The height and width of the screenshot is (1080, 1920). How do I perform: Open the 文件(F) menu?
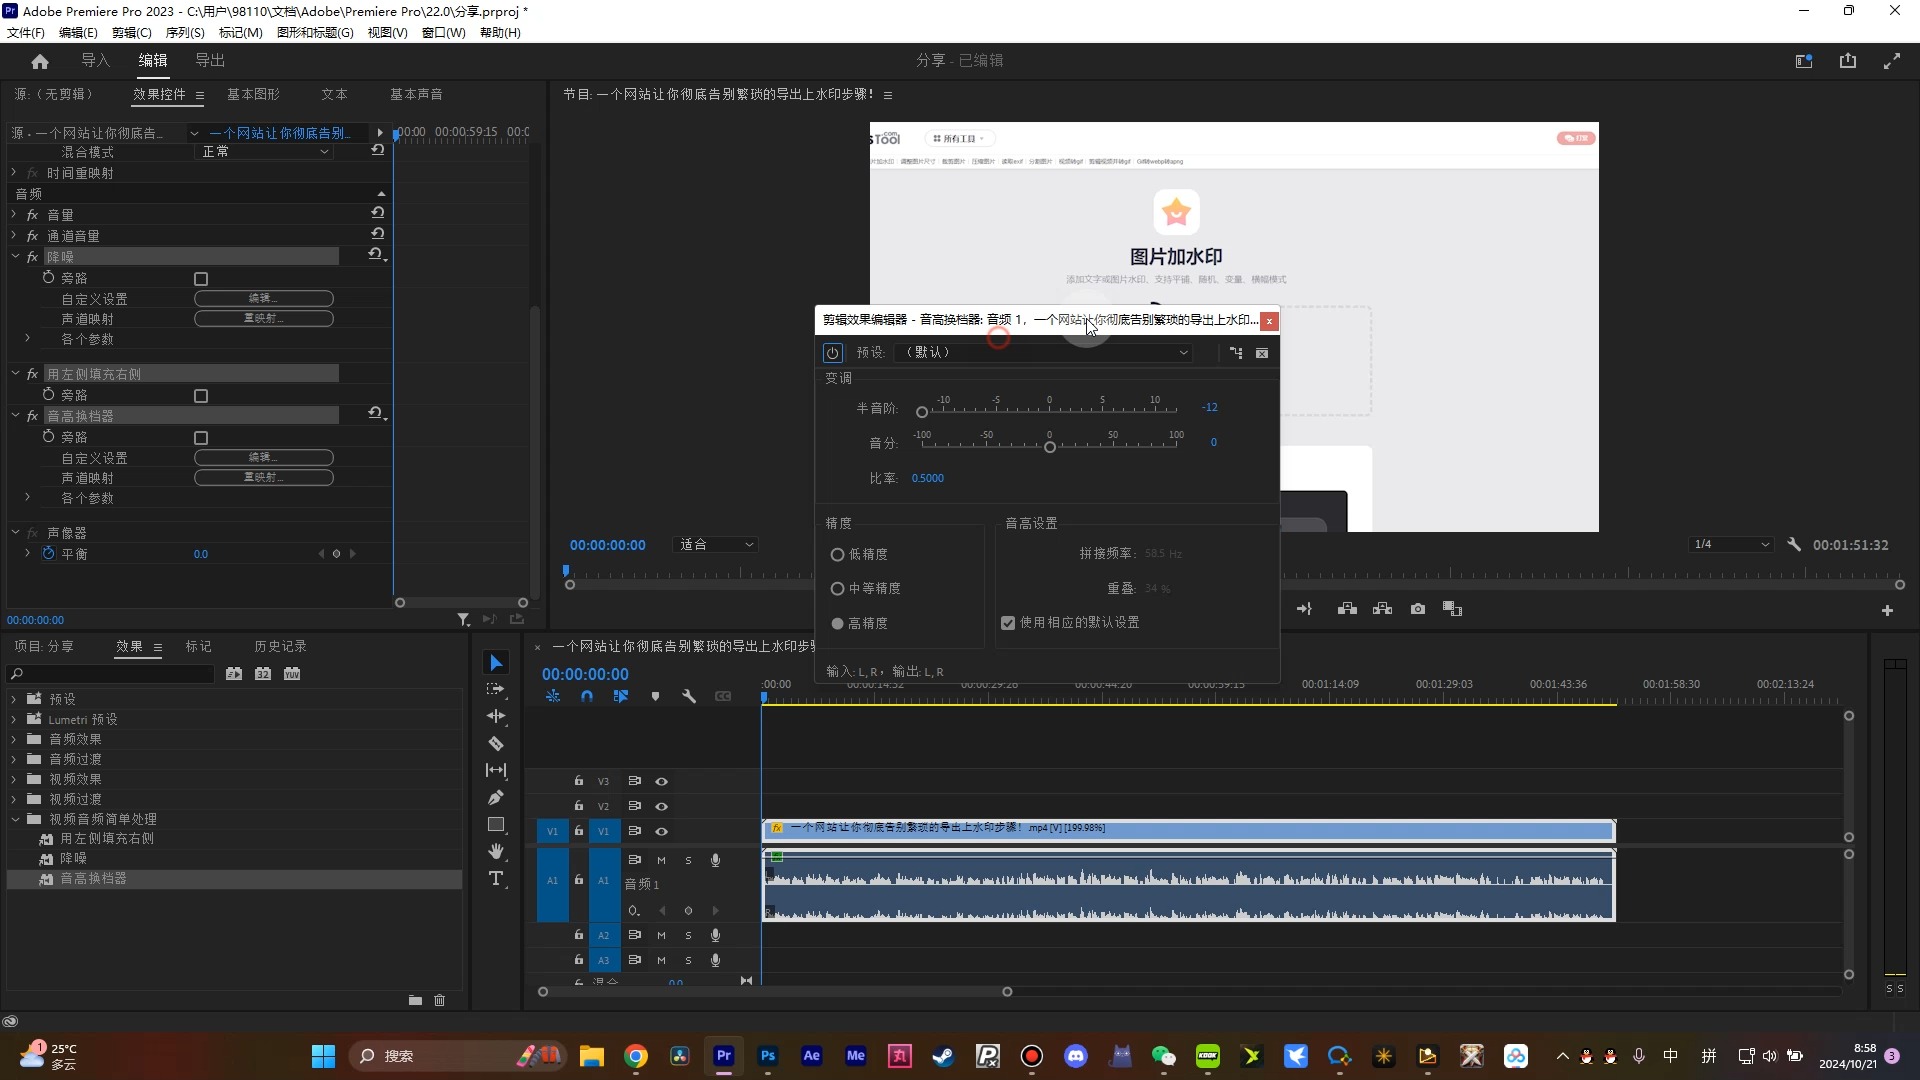(26, 33)
